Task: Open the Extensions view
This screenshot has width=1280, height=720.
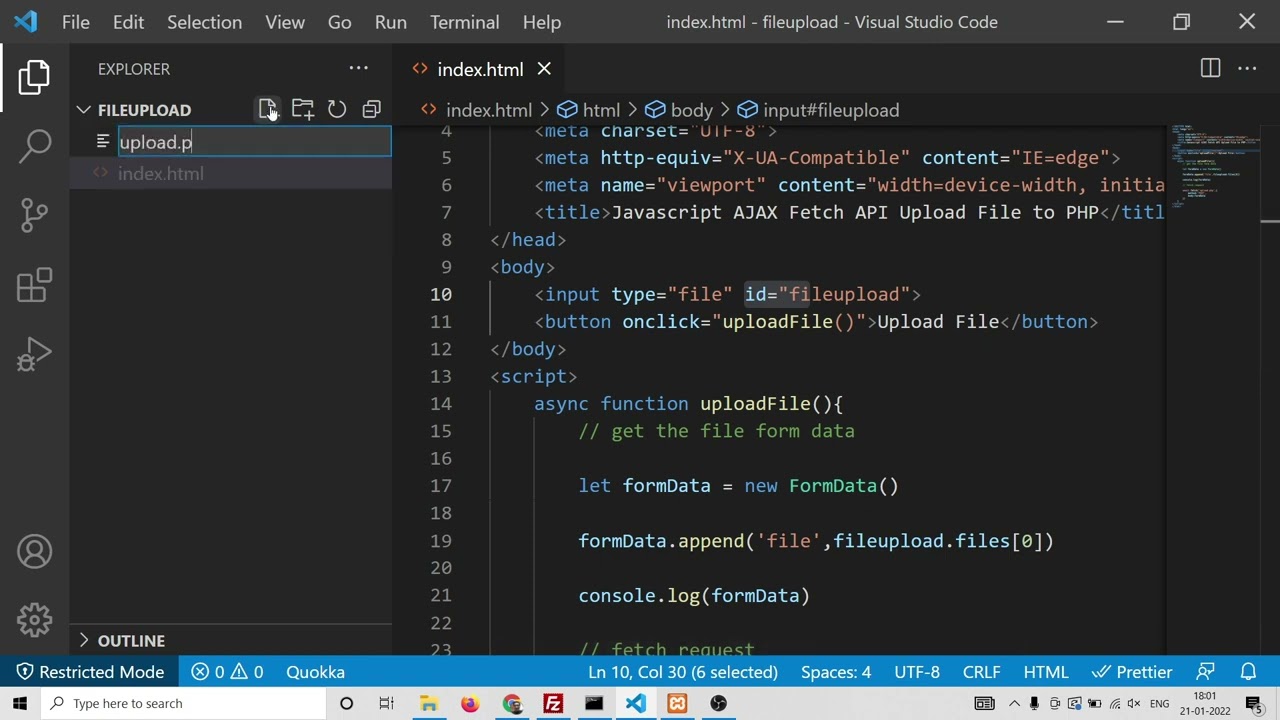Action: 34,285
